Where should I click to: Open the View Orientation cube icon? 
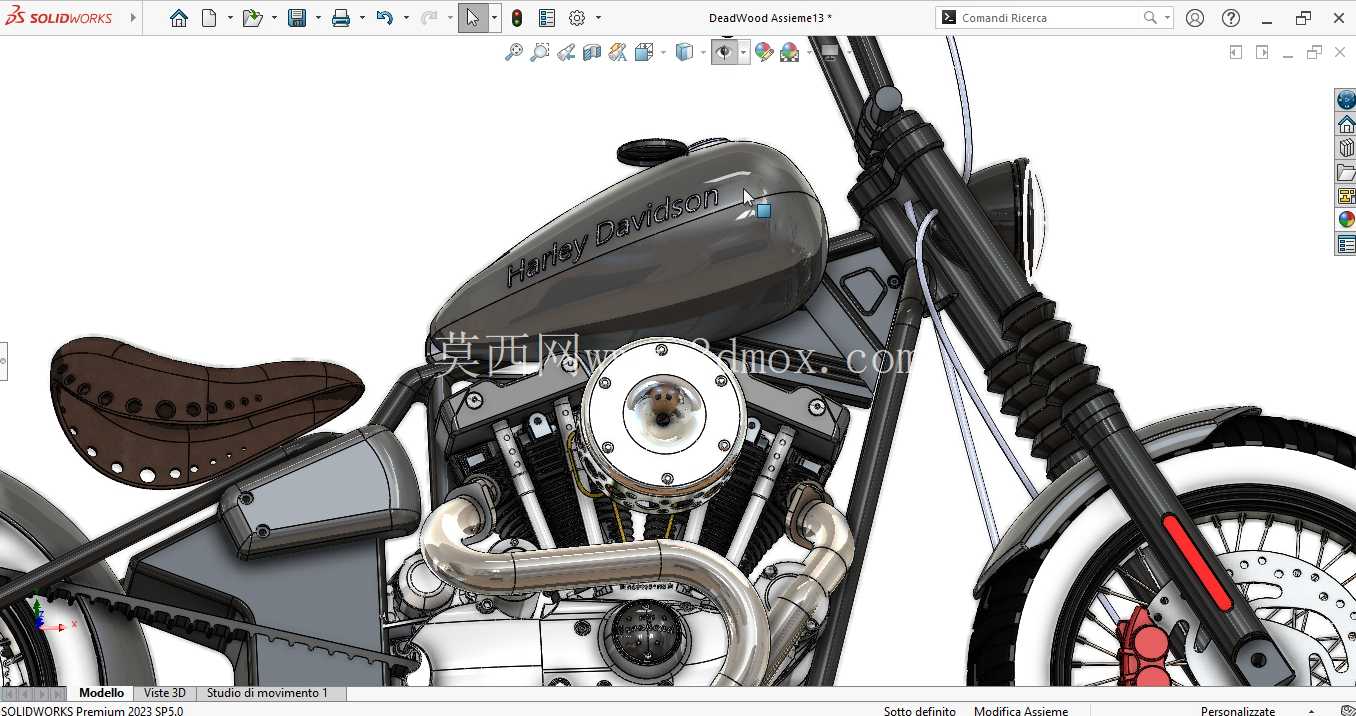[x=644, y=52]
